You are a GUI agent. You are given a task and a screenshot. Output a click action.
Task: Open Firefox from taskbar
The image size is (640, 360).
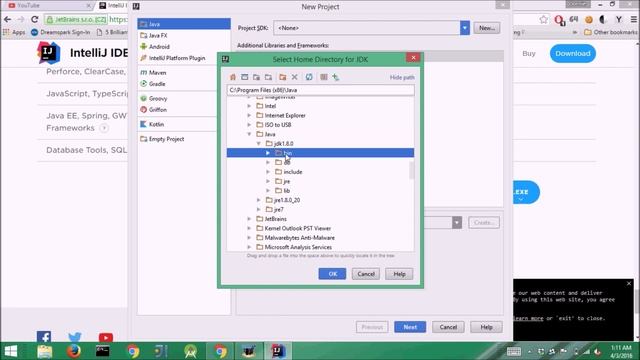pos(74,351)
